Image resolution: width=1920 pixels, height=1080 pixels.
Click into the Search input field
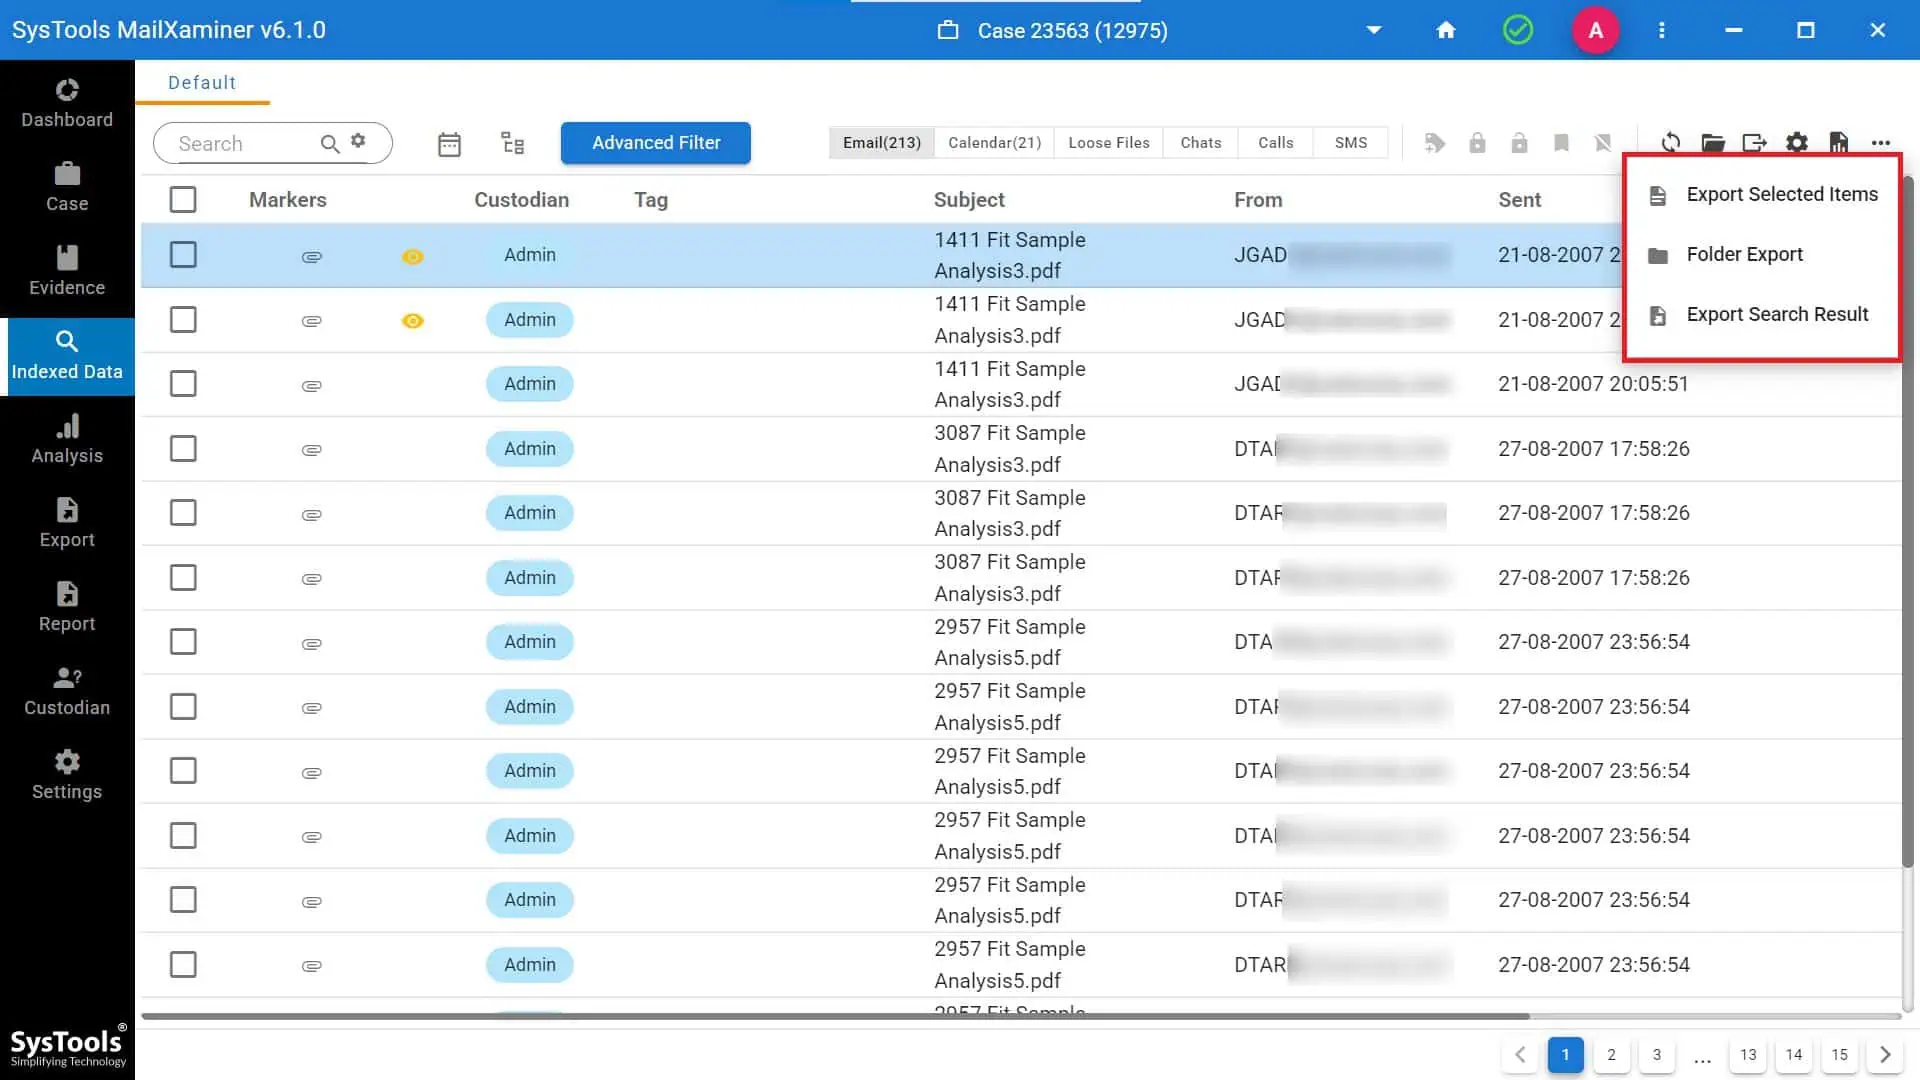click(245, 144)
